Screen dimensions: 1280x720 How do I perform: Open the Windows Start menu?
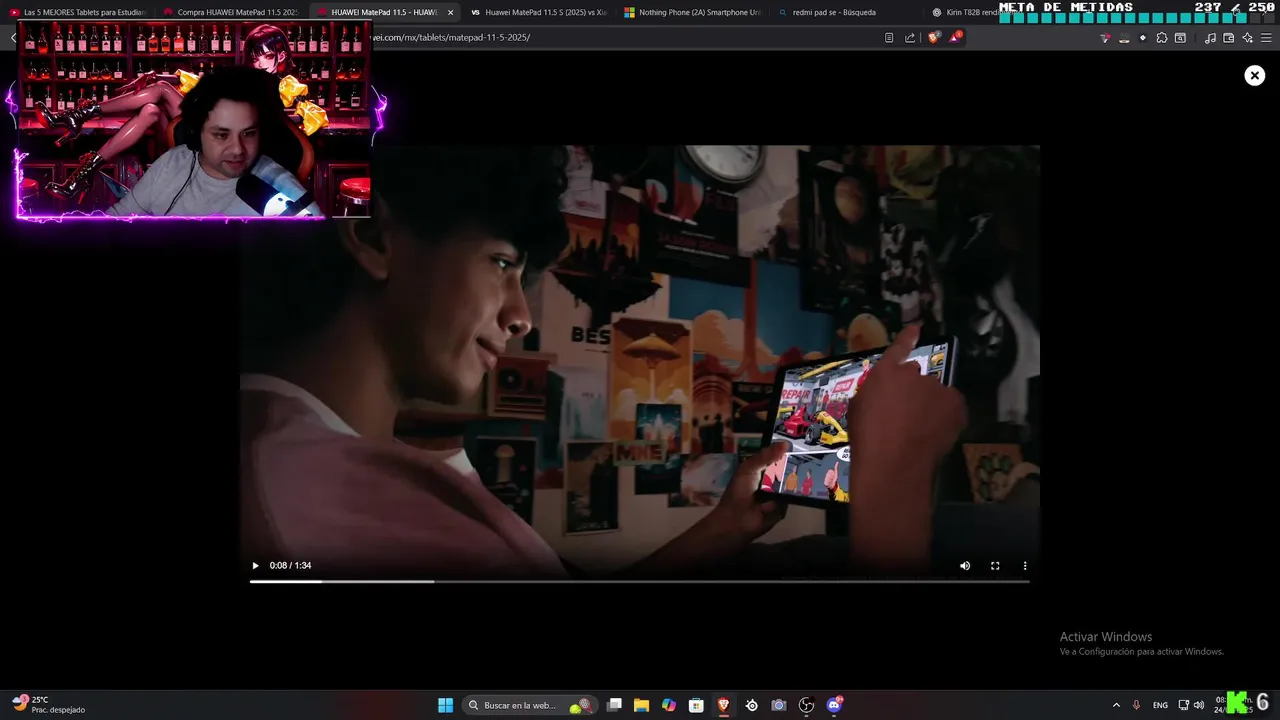coord(445,705)
